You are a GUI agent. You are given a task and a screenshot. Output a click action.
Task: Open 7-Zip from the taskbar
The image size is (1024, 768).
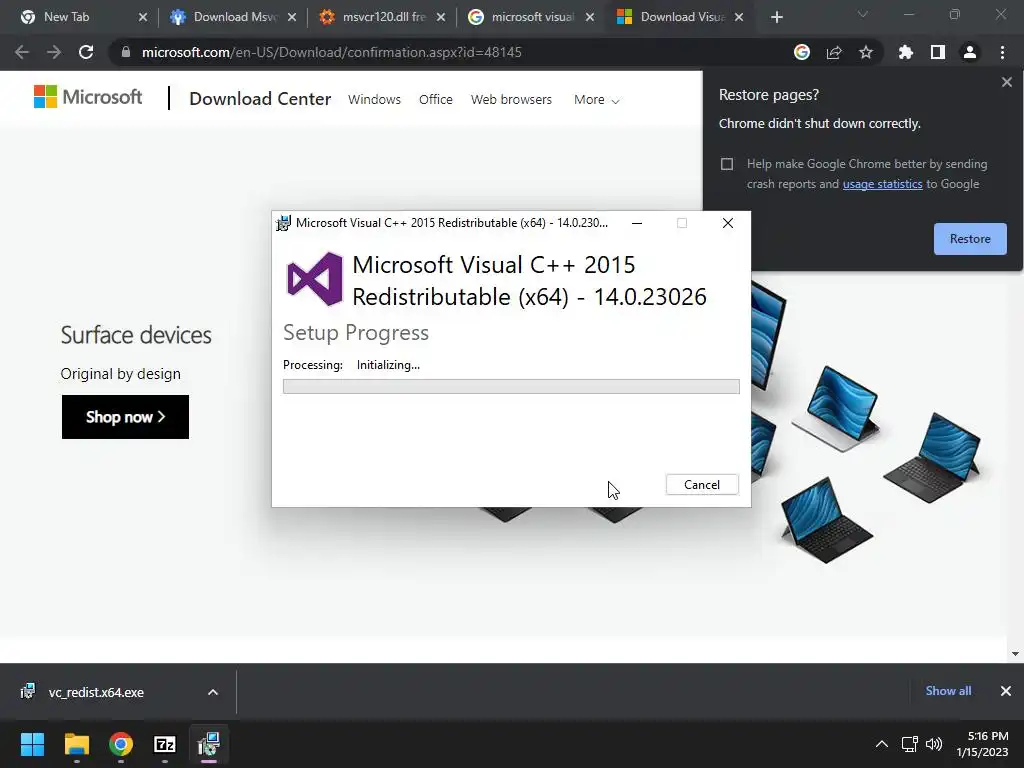coord(165,744)
